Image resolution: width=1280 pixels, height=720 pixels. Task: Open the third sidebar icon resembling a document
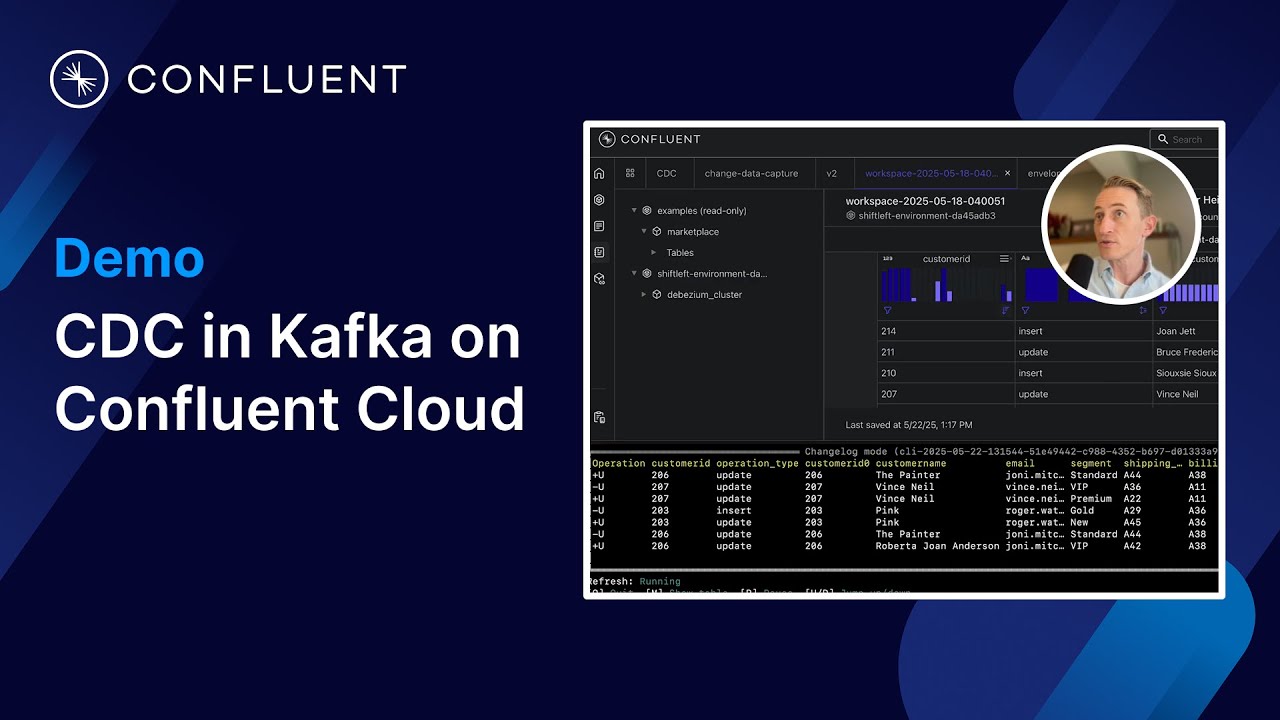(x=599, y=226)
